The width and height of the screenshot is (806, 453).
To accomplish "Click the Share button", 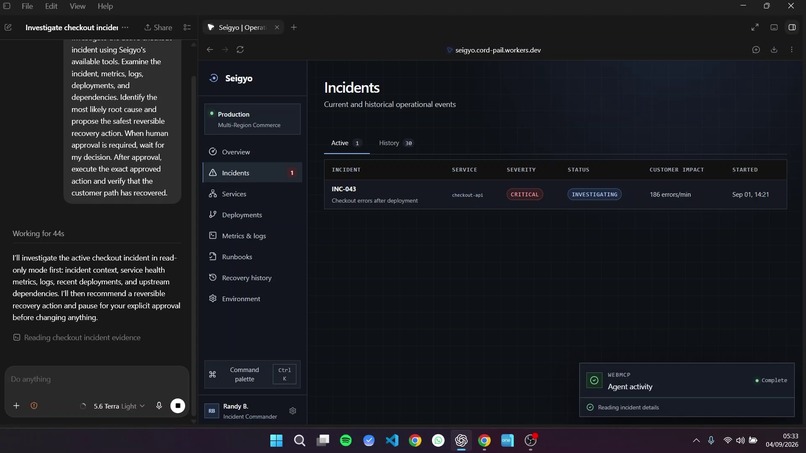I will coord(158,27).
